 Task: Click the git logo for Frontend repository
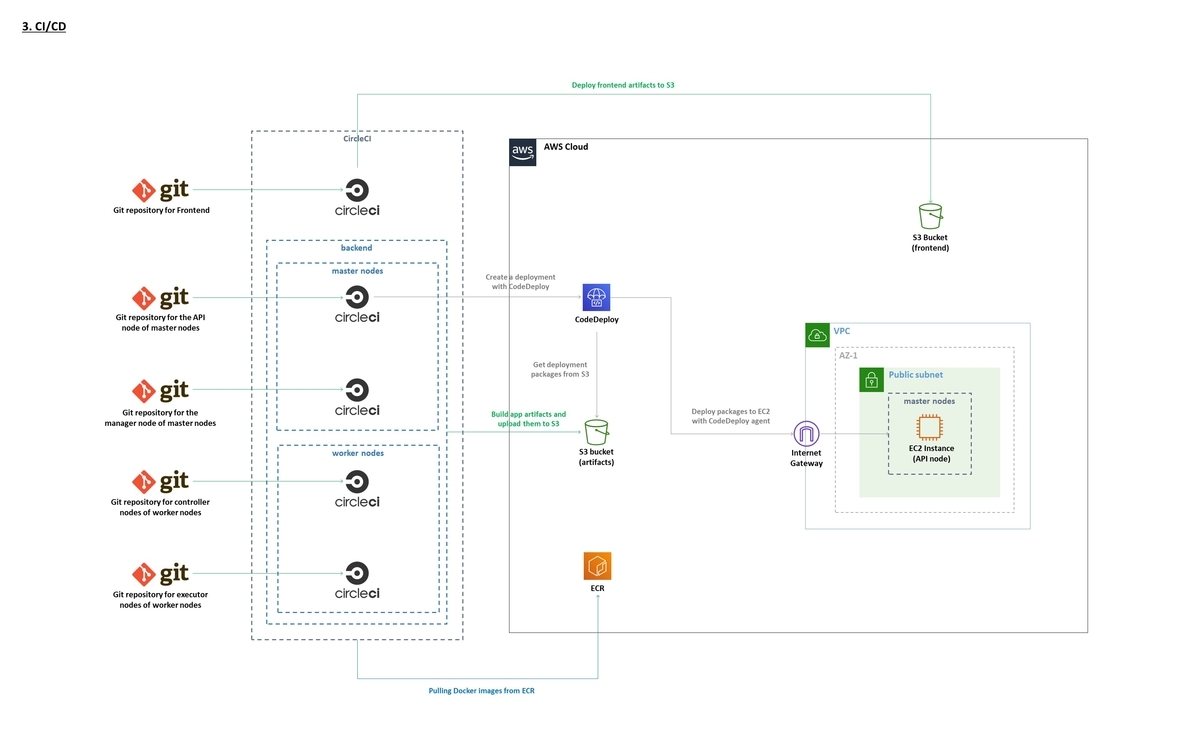[161, 190]
